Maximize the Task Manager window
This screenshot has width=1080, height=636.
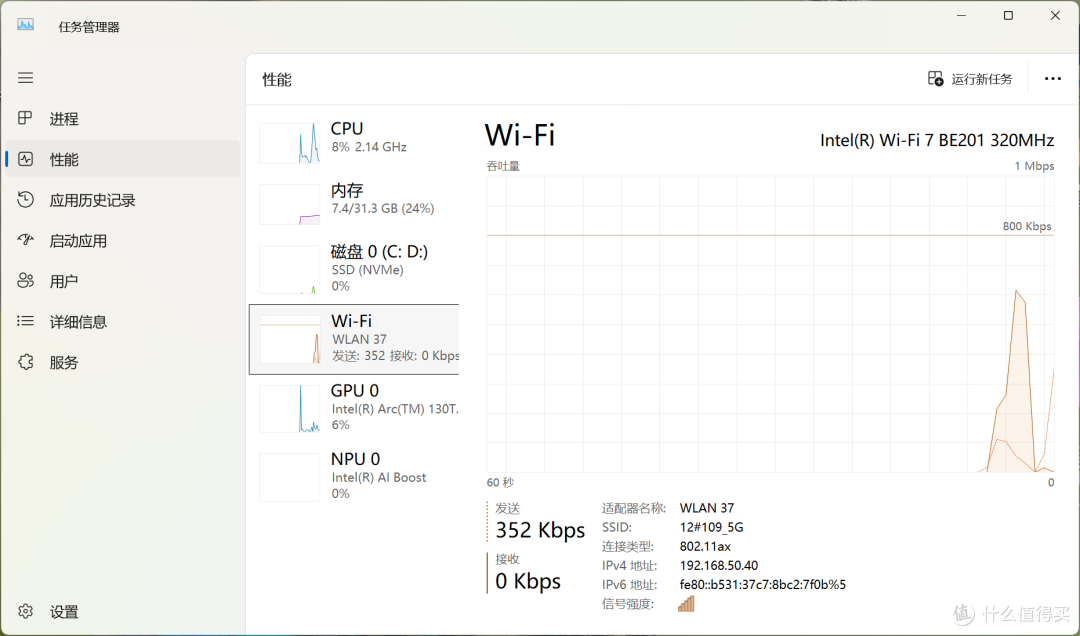1008,15
